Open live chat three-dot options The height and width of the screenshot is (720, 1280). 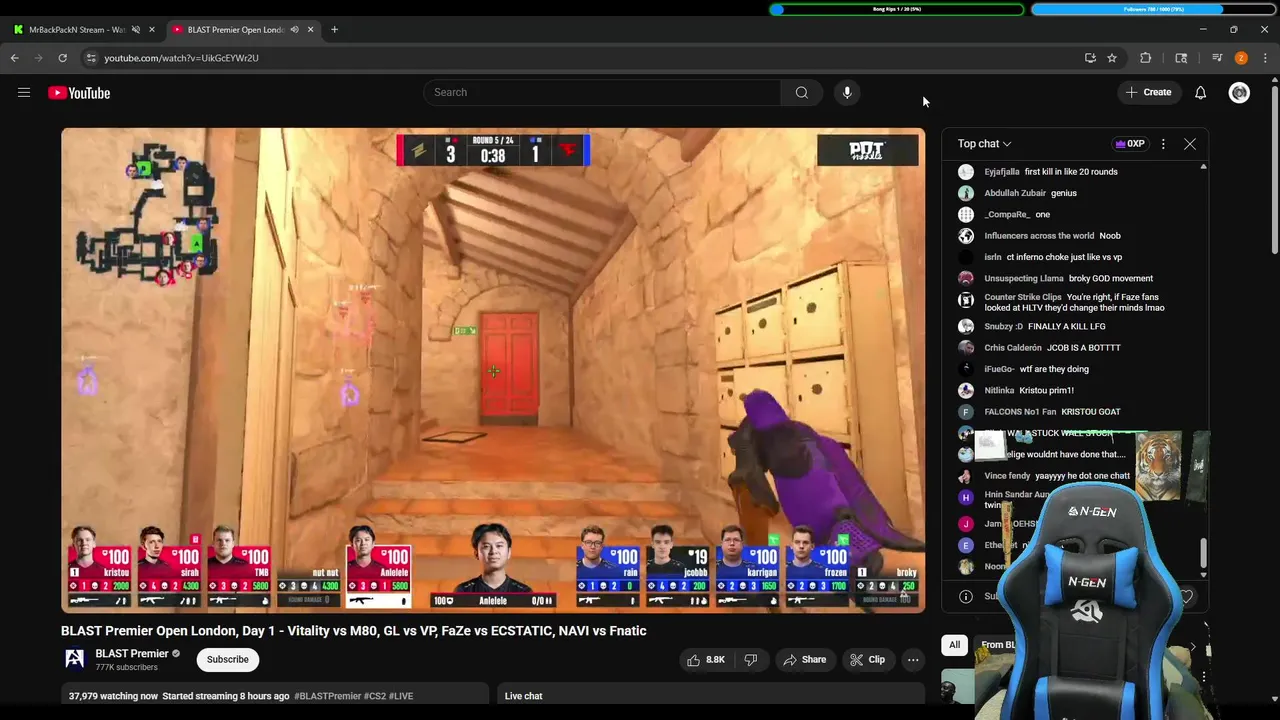point(1163,144)
